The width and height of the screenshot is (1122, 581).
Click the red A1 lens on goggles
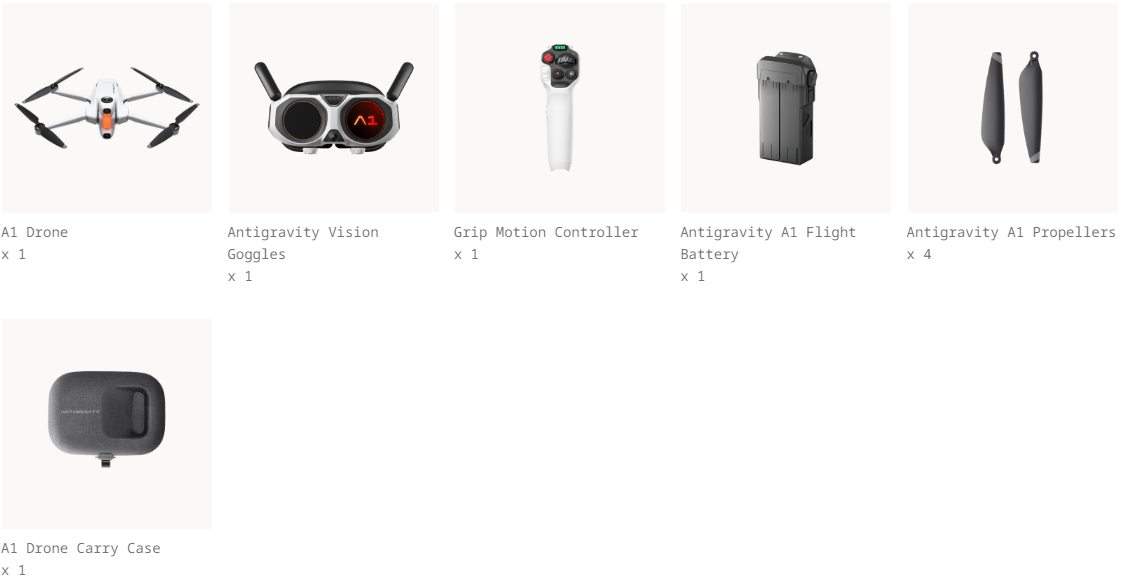pyautogui.click(x=366, y=119)
